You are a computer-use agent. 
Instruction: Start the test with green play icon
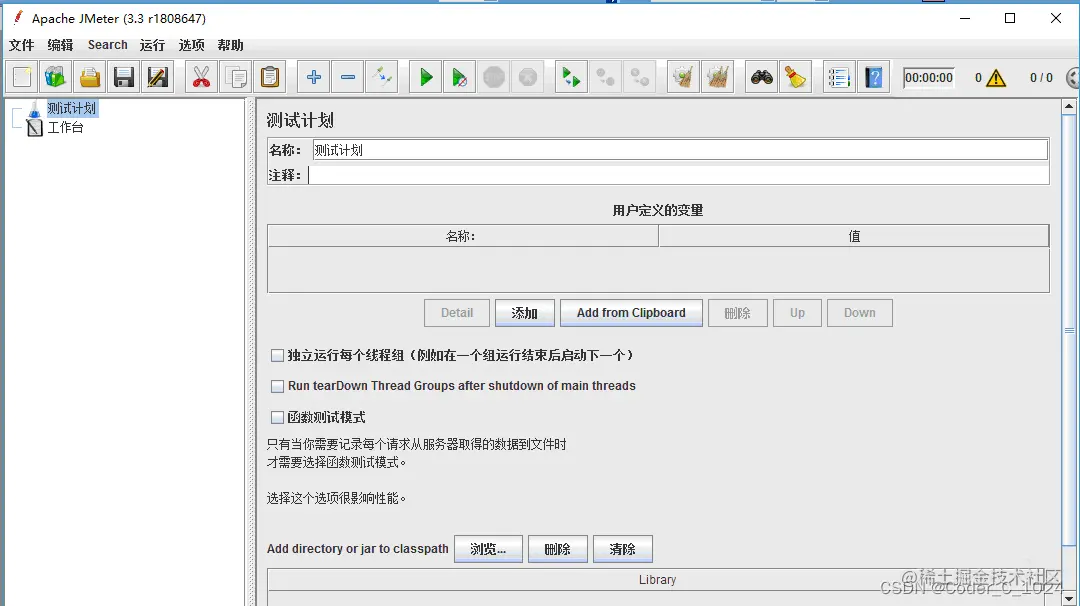(426, 77)
